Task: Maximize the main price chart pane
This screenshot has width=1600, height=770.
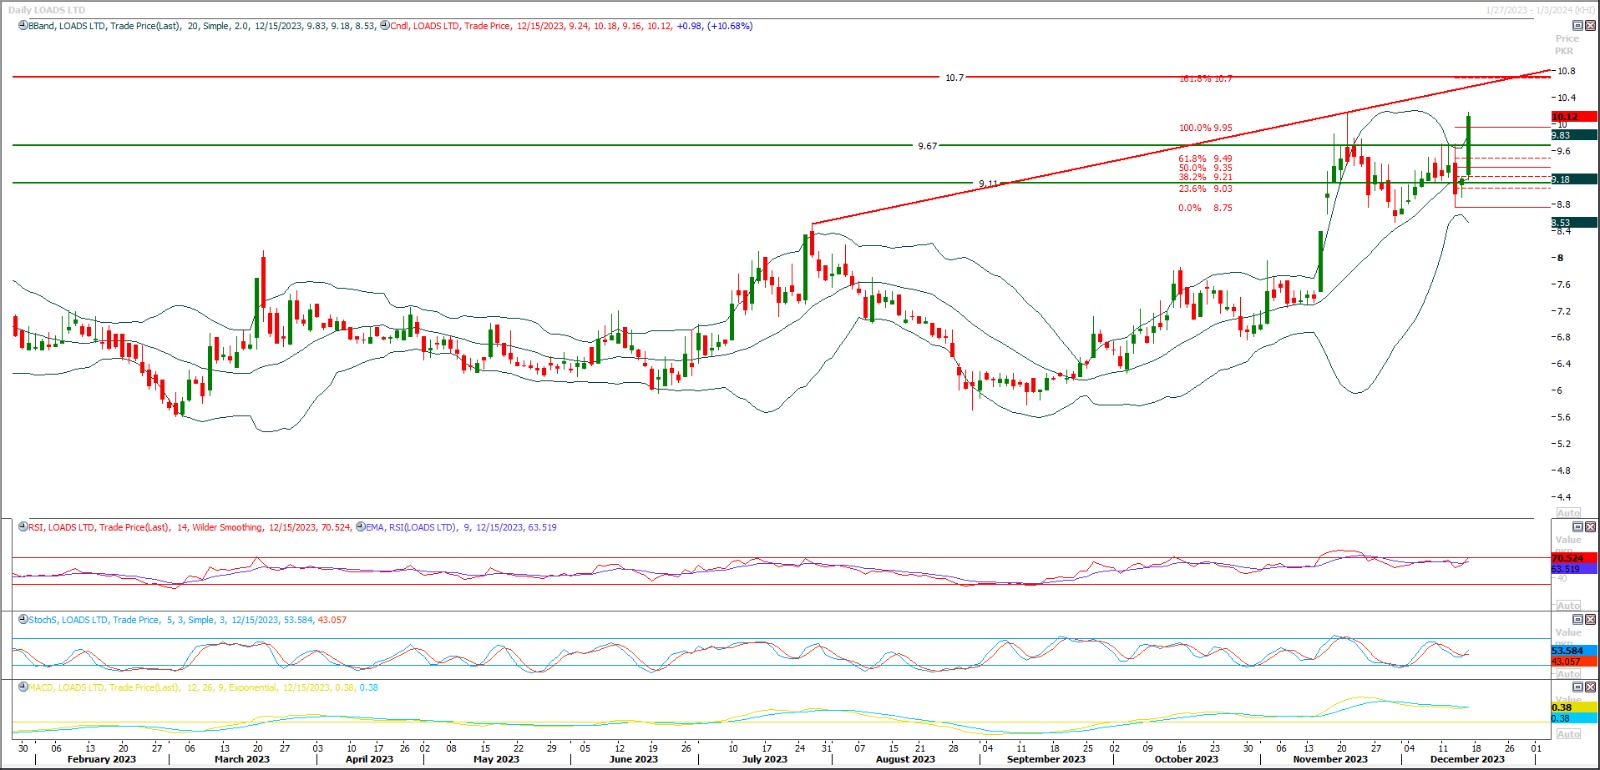Action: click(1578, 26)
